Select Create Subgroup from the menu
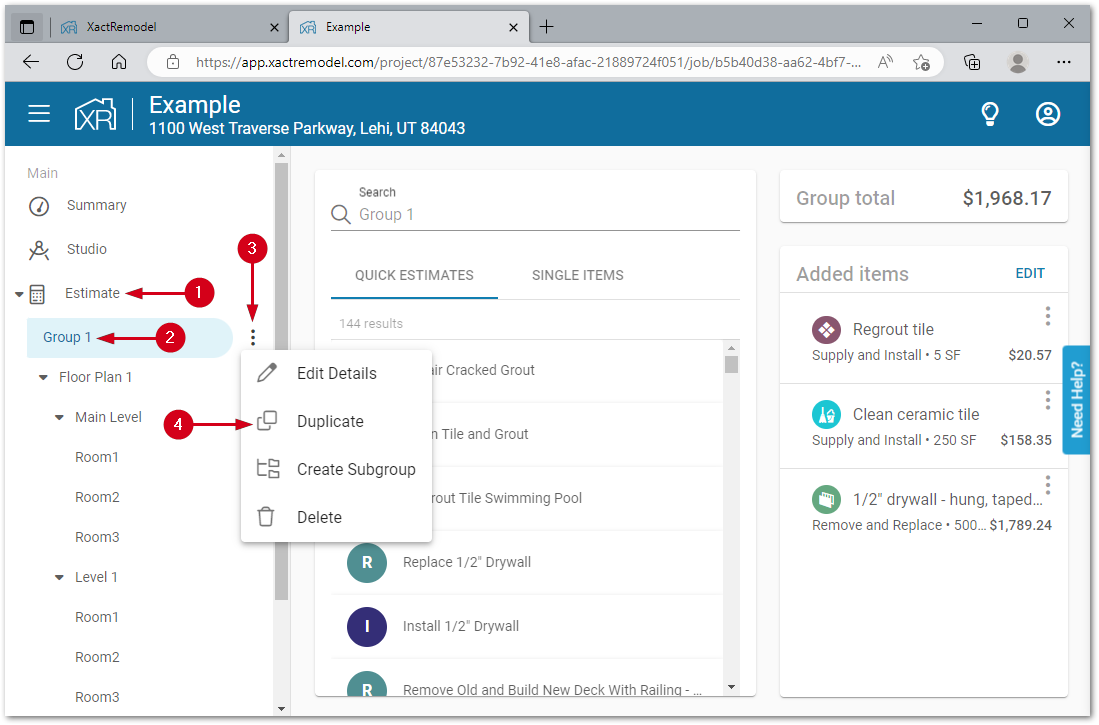The width and height of the screenshot is (1099, 725). click(355, 470)
